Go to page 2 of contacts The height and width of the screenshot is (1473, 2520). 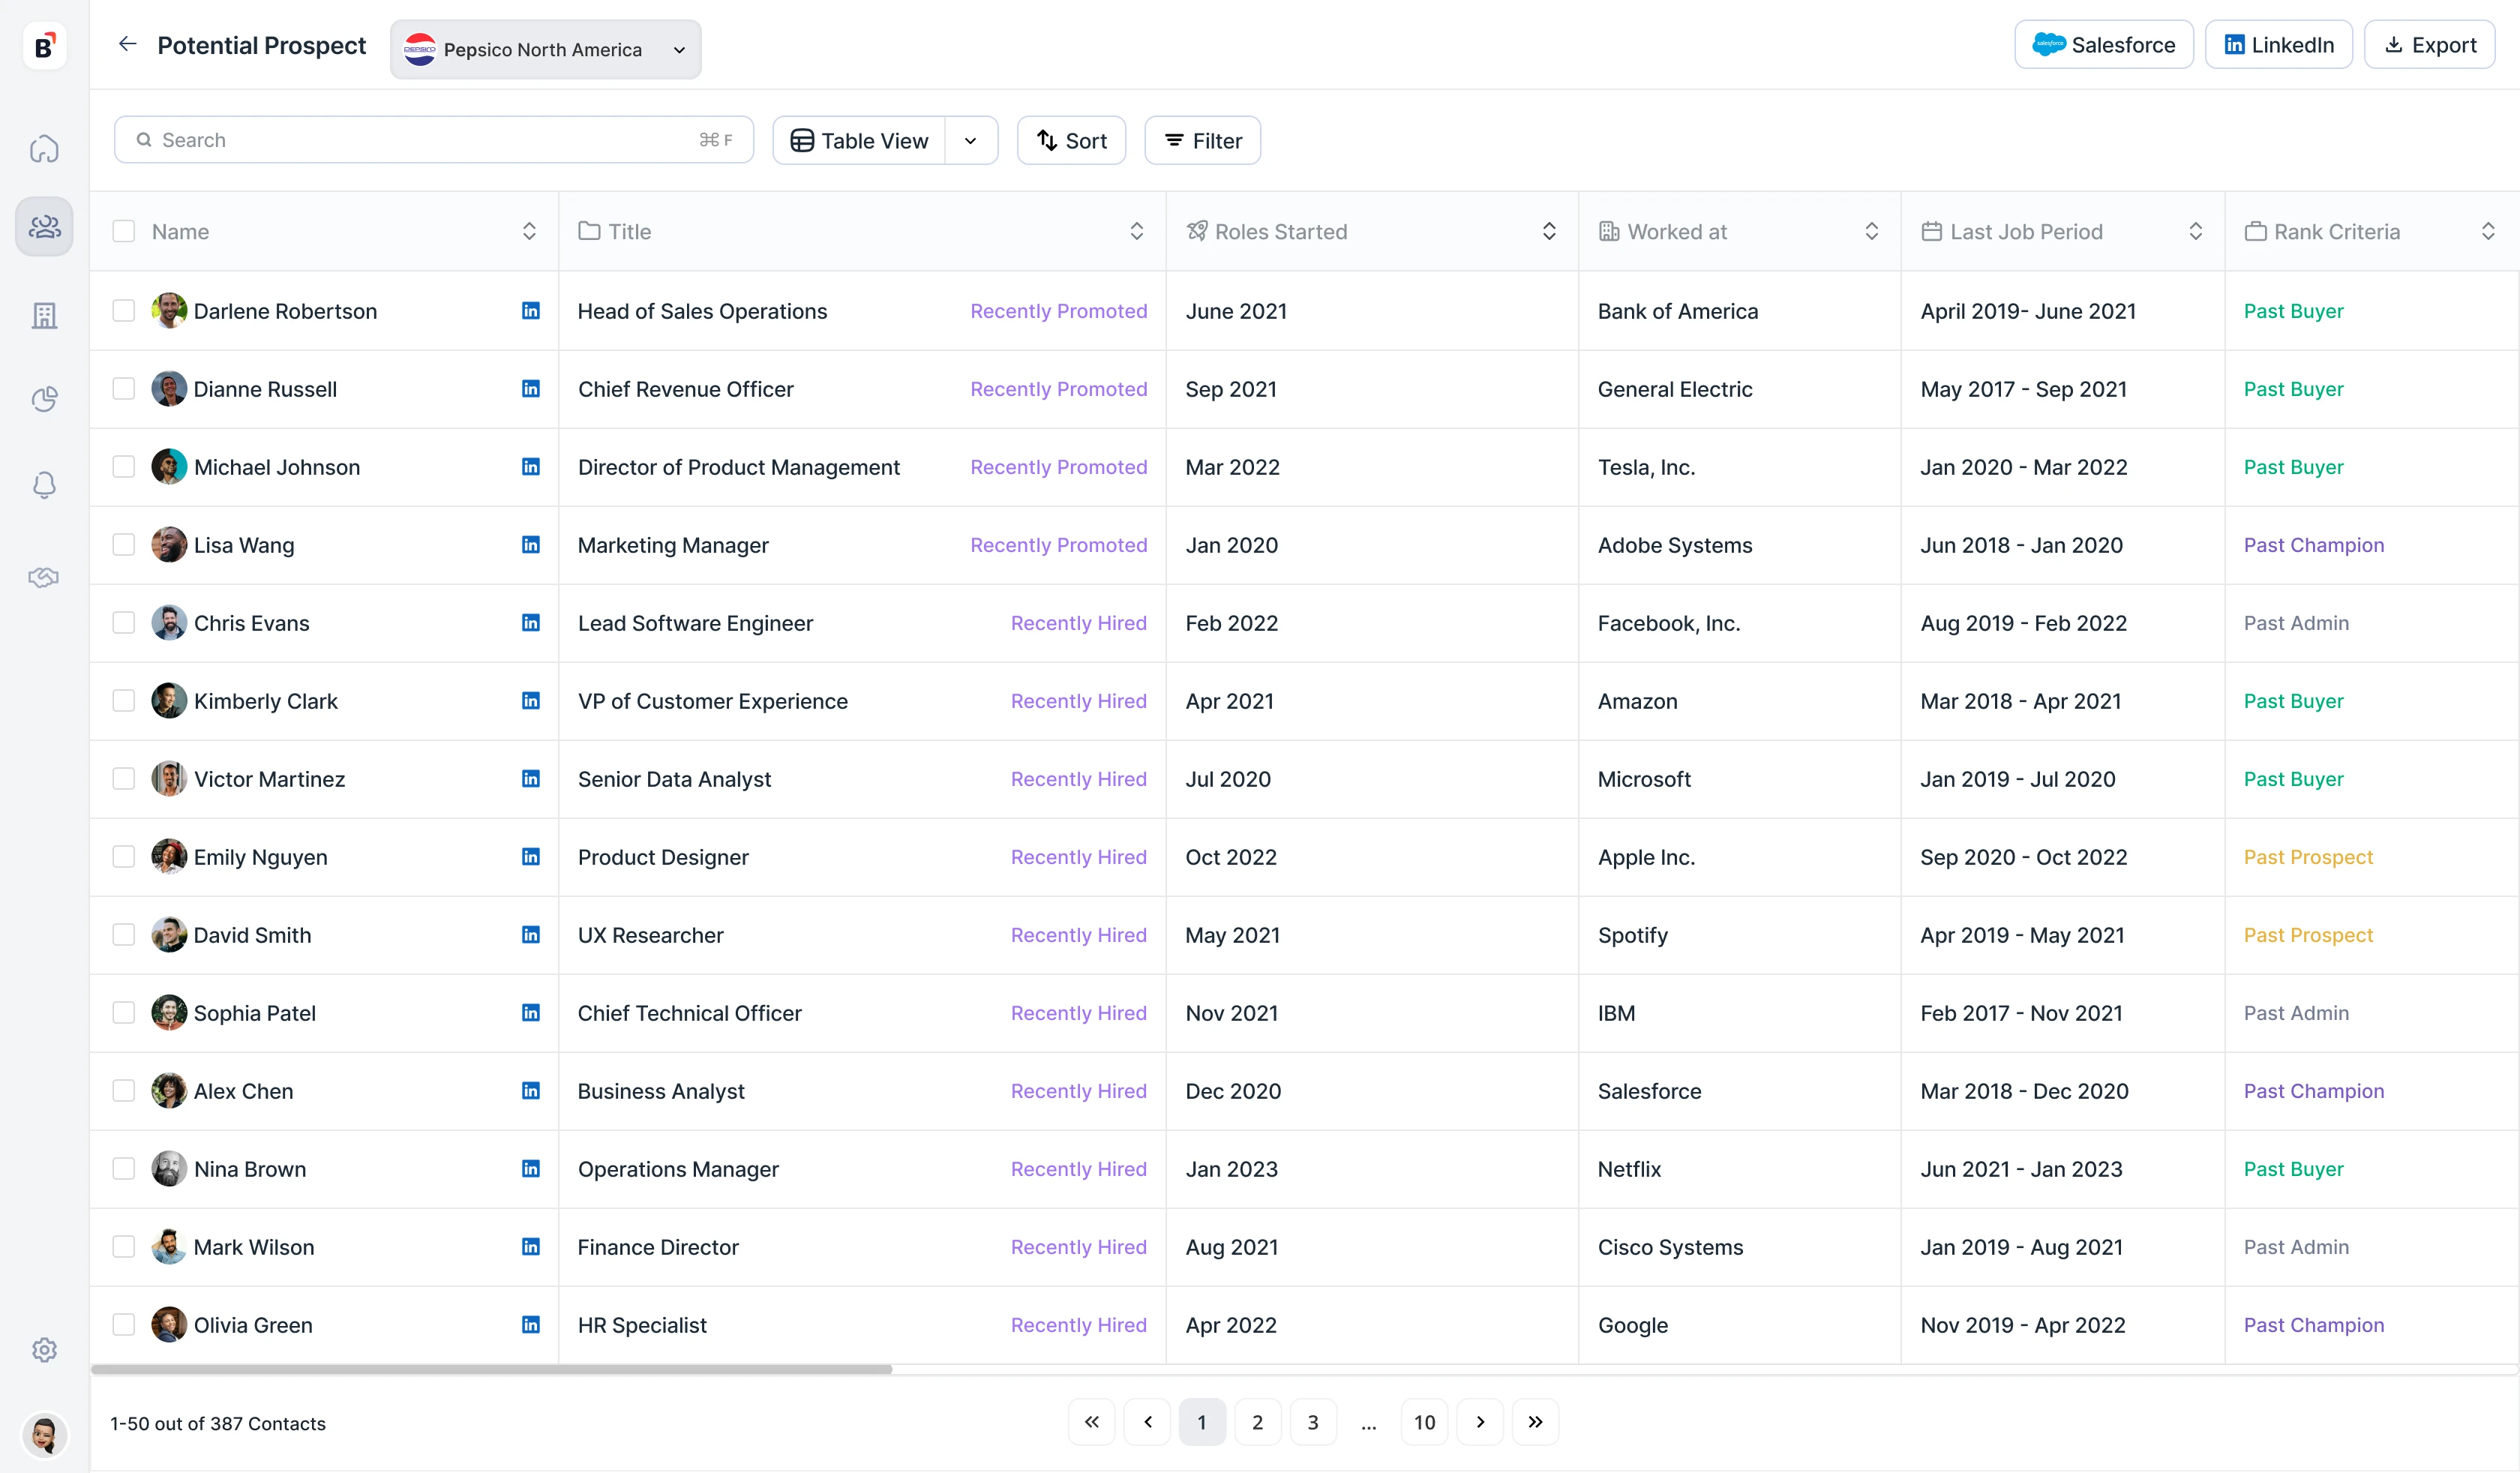tap(1257, 1421)
